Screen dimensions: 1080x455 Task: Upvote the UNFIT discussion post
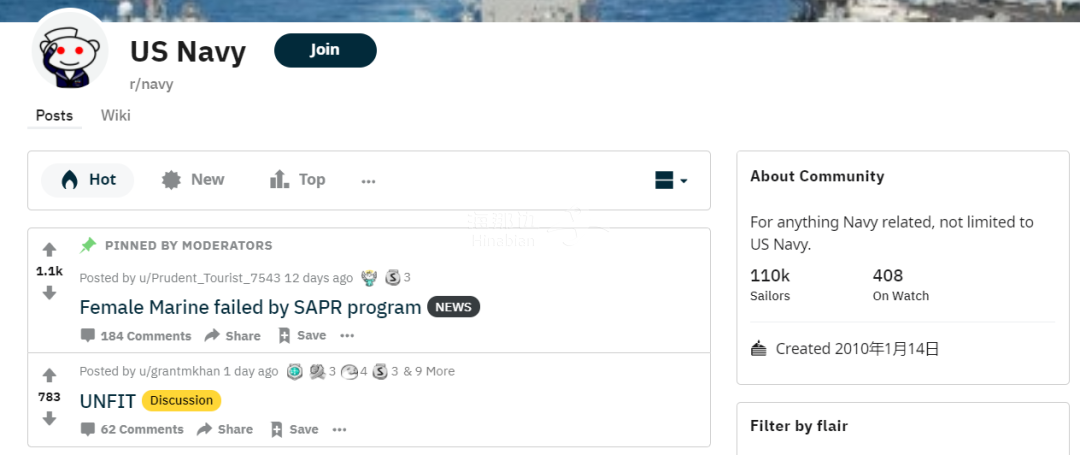(50, 376)
